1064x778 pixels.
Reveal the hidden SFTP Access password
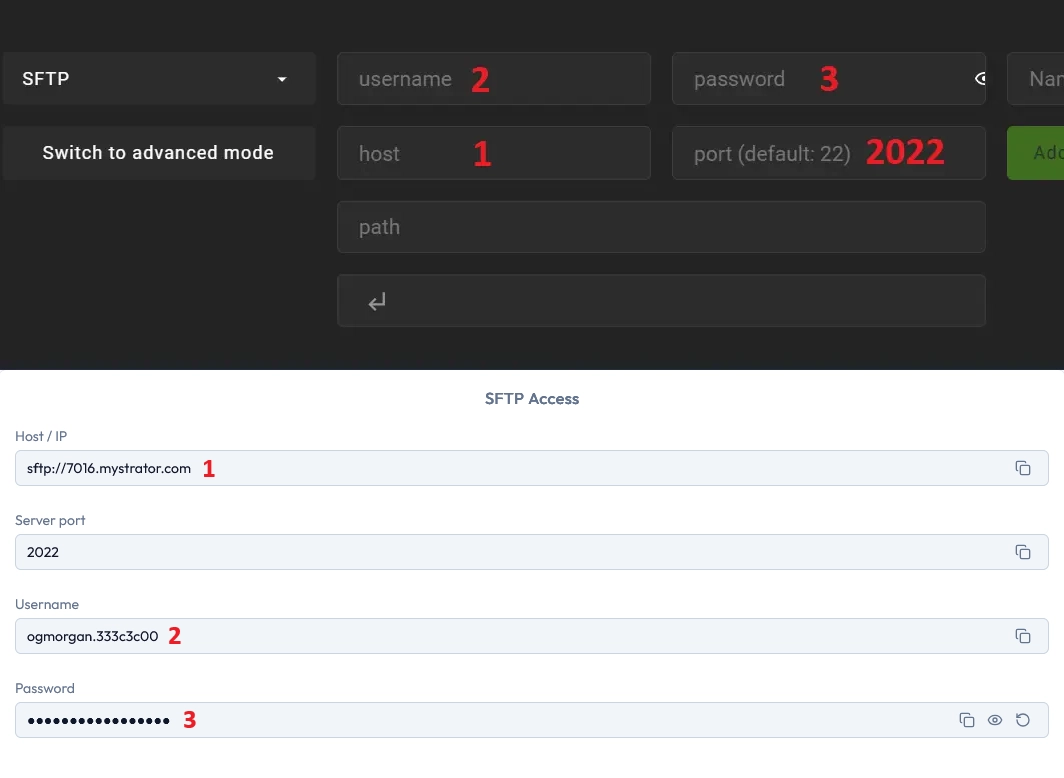pyautogui.click(x=994, y=719)
